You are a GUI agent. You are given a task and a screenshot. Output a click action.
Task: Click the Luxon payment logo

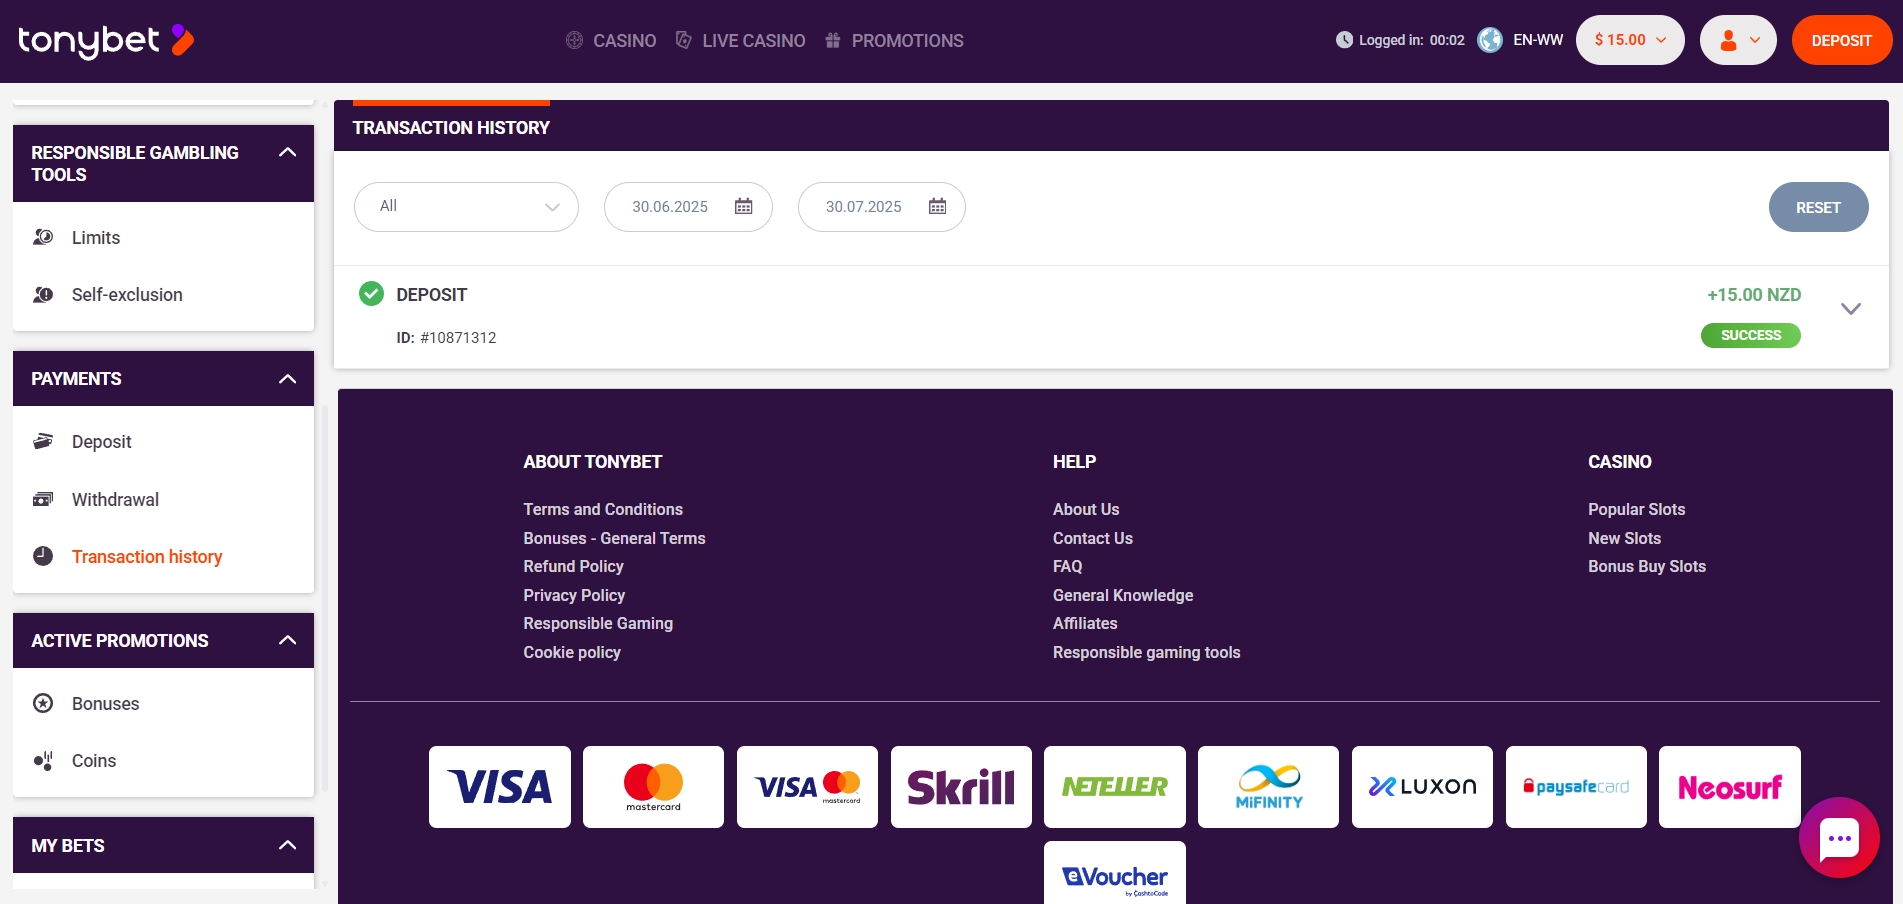[x=1422, y=787]
